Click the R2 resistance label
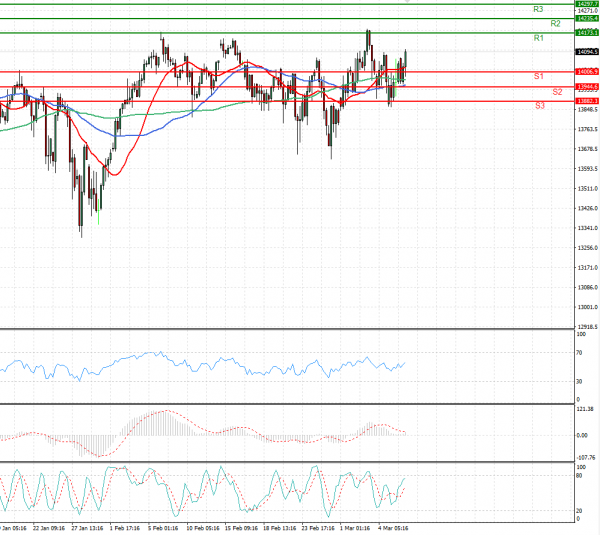The height and width of the screenshot is (535, 600). pos(555,24)
